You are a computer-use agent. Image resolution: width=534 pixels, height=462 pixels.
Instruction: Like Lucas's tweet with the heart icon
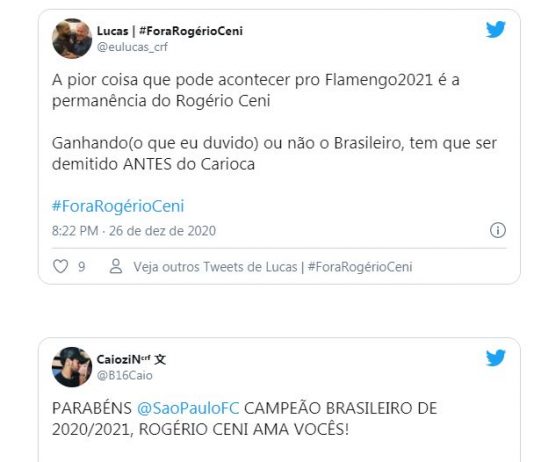pos(61,266)
